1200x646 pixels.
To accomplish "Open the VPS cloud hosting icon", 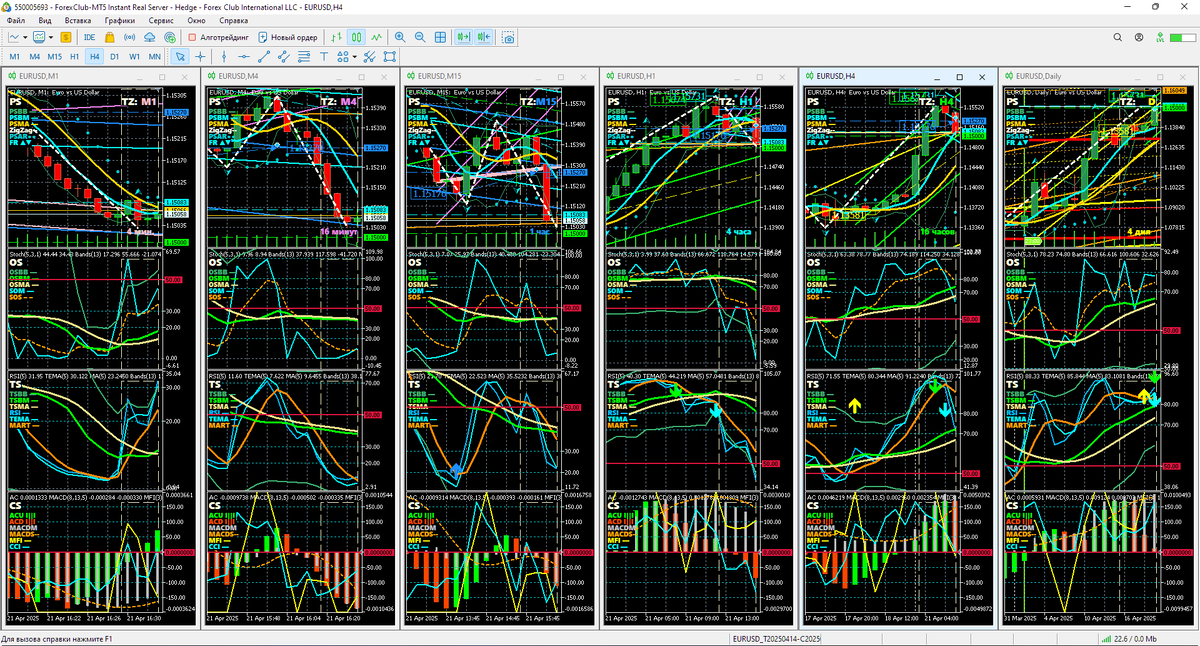I will (150, 37).
